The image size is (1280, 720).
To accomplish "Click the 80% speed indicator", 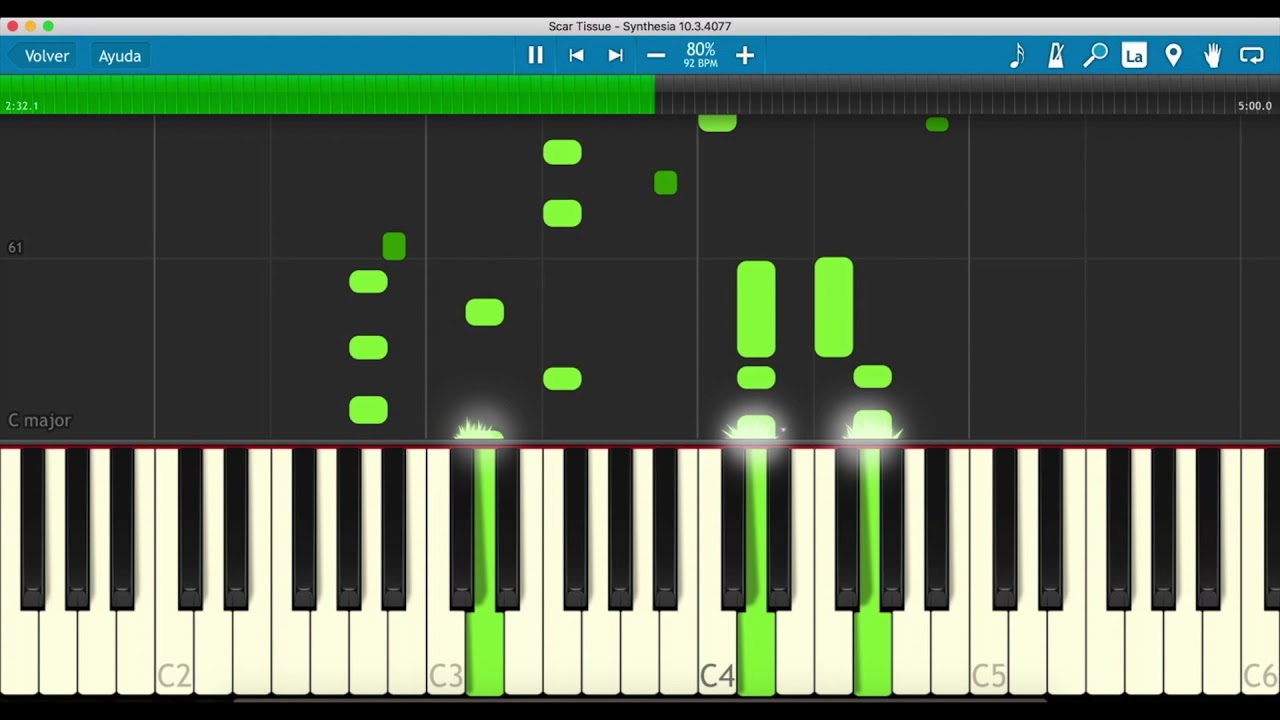I will tap(700, 55).
